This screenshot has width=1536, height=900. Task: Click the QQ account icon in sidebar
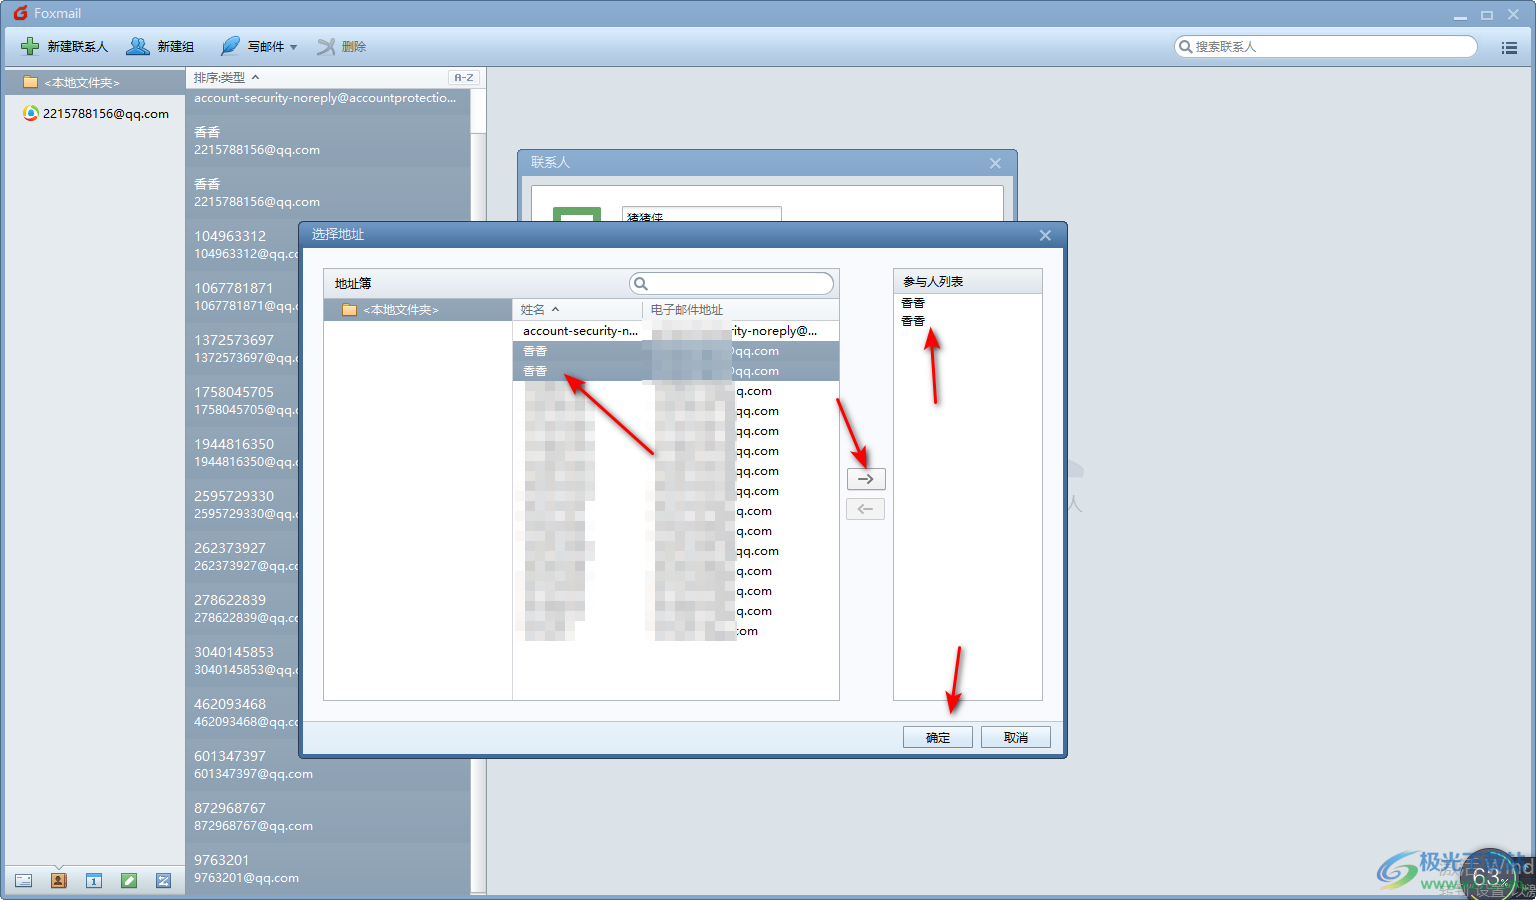point(31,113)
